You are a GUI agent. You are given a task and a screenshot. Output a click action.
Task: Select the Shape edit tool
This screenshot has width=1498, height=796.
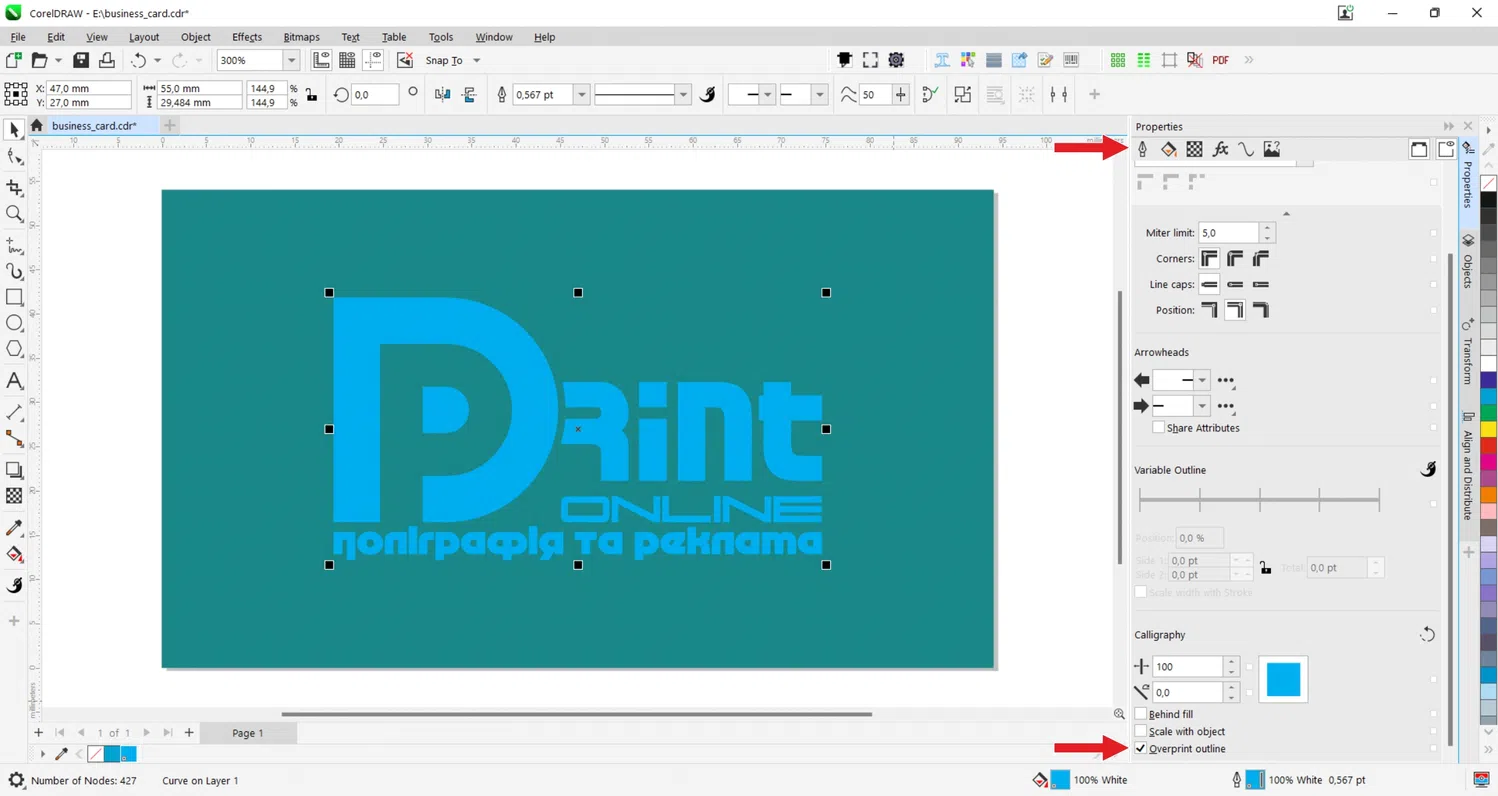pyautogui.click(x=14, y=157)
